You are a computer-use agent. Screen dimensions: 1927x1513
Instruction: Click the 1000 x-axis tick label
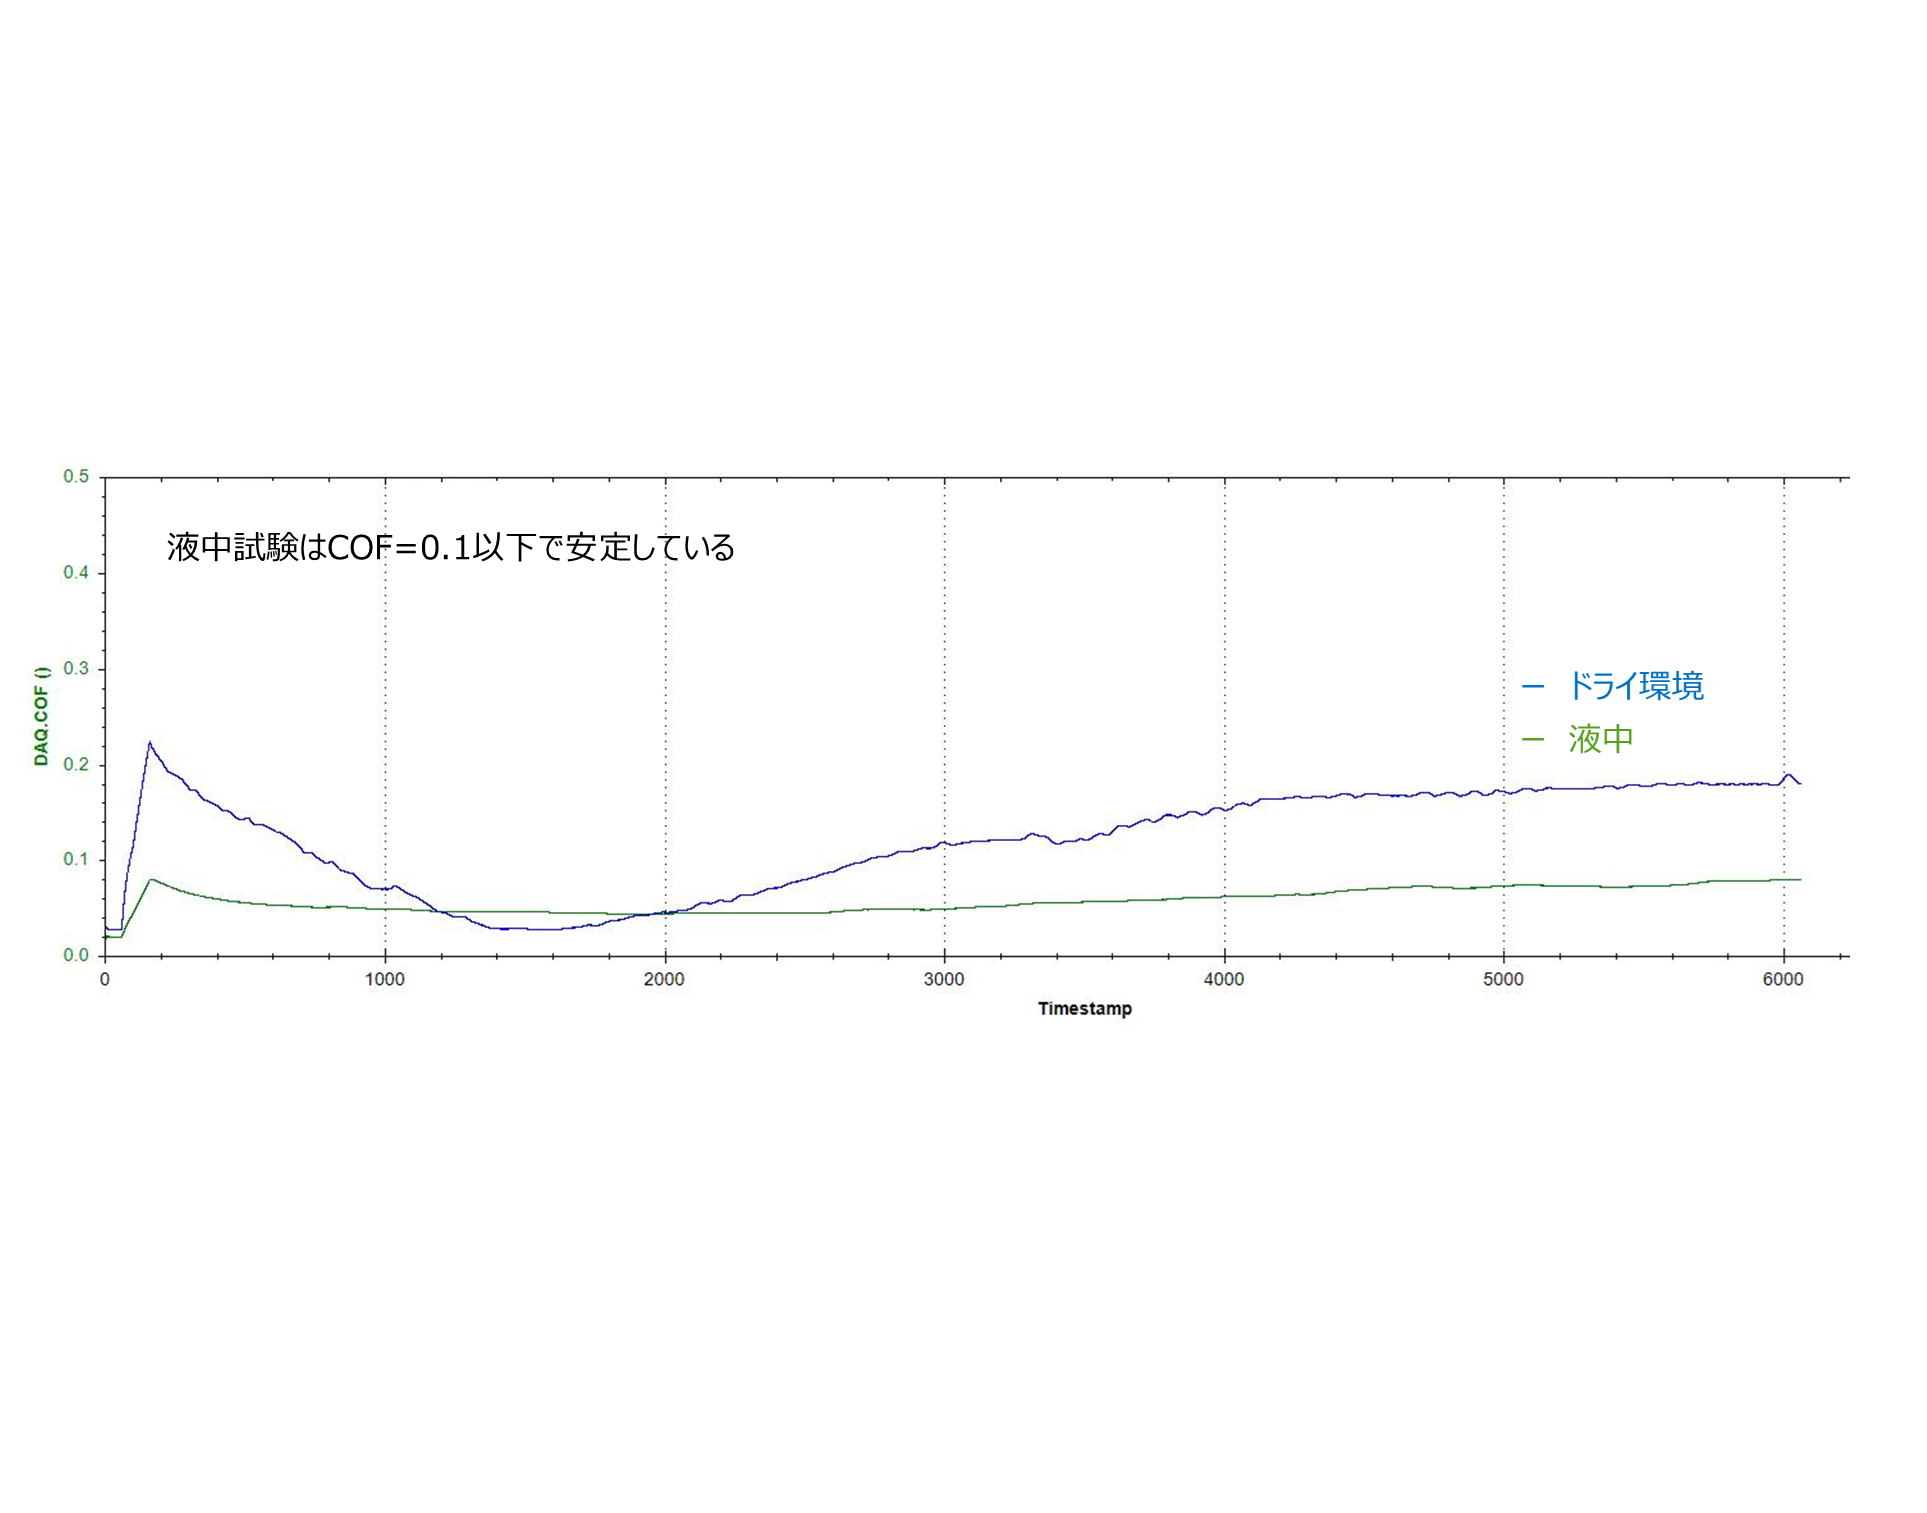385,980
